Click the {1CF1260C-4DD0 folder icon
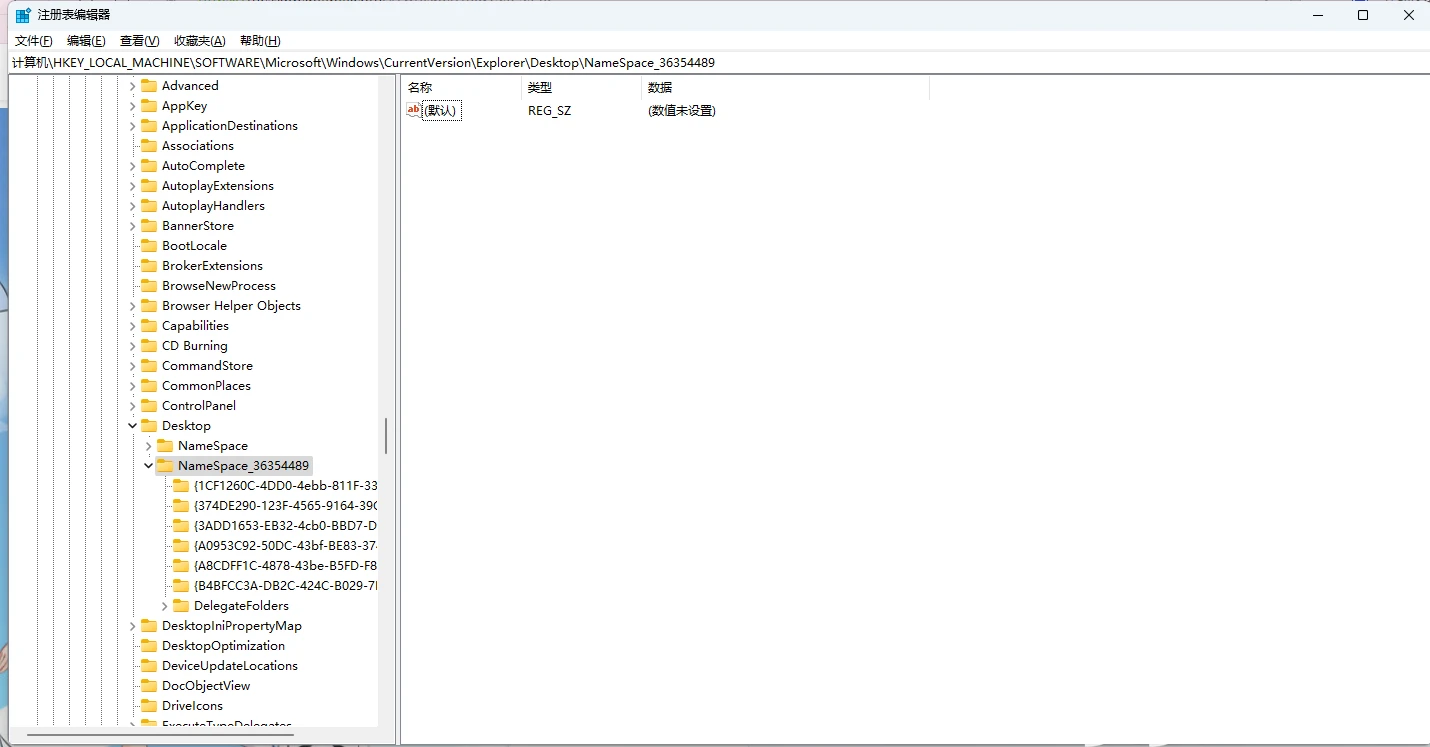Image resolution: width=1430 pixels, height=747 pixels. coord(181,486)
